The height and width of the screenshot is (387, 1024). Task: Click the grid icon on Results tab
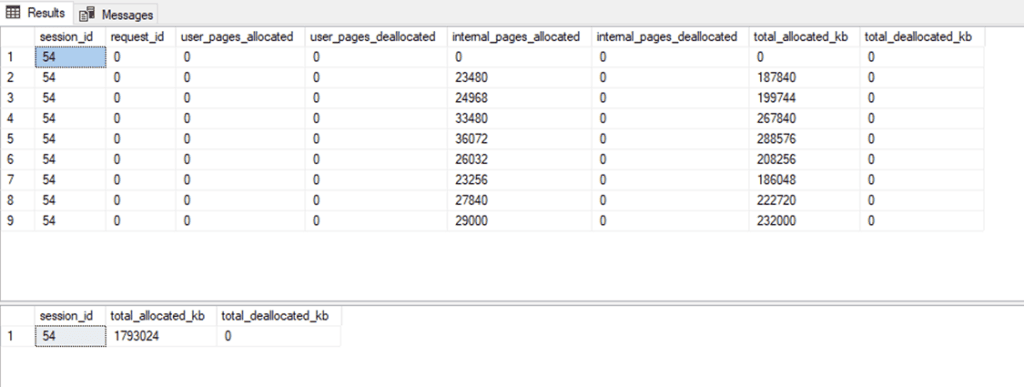coord(13,13)
